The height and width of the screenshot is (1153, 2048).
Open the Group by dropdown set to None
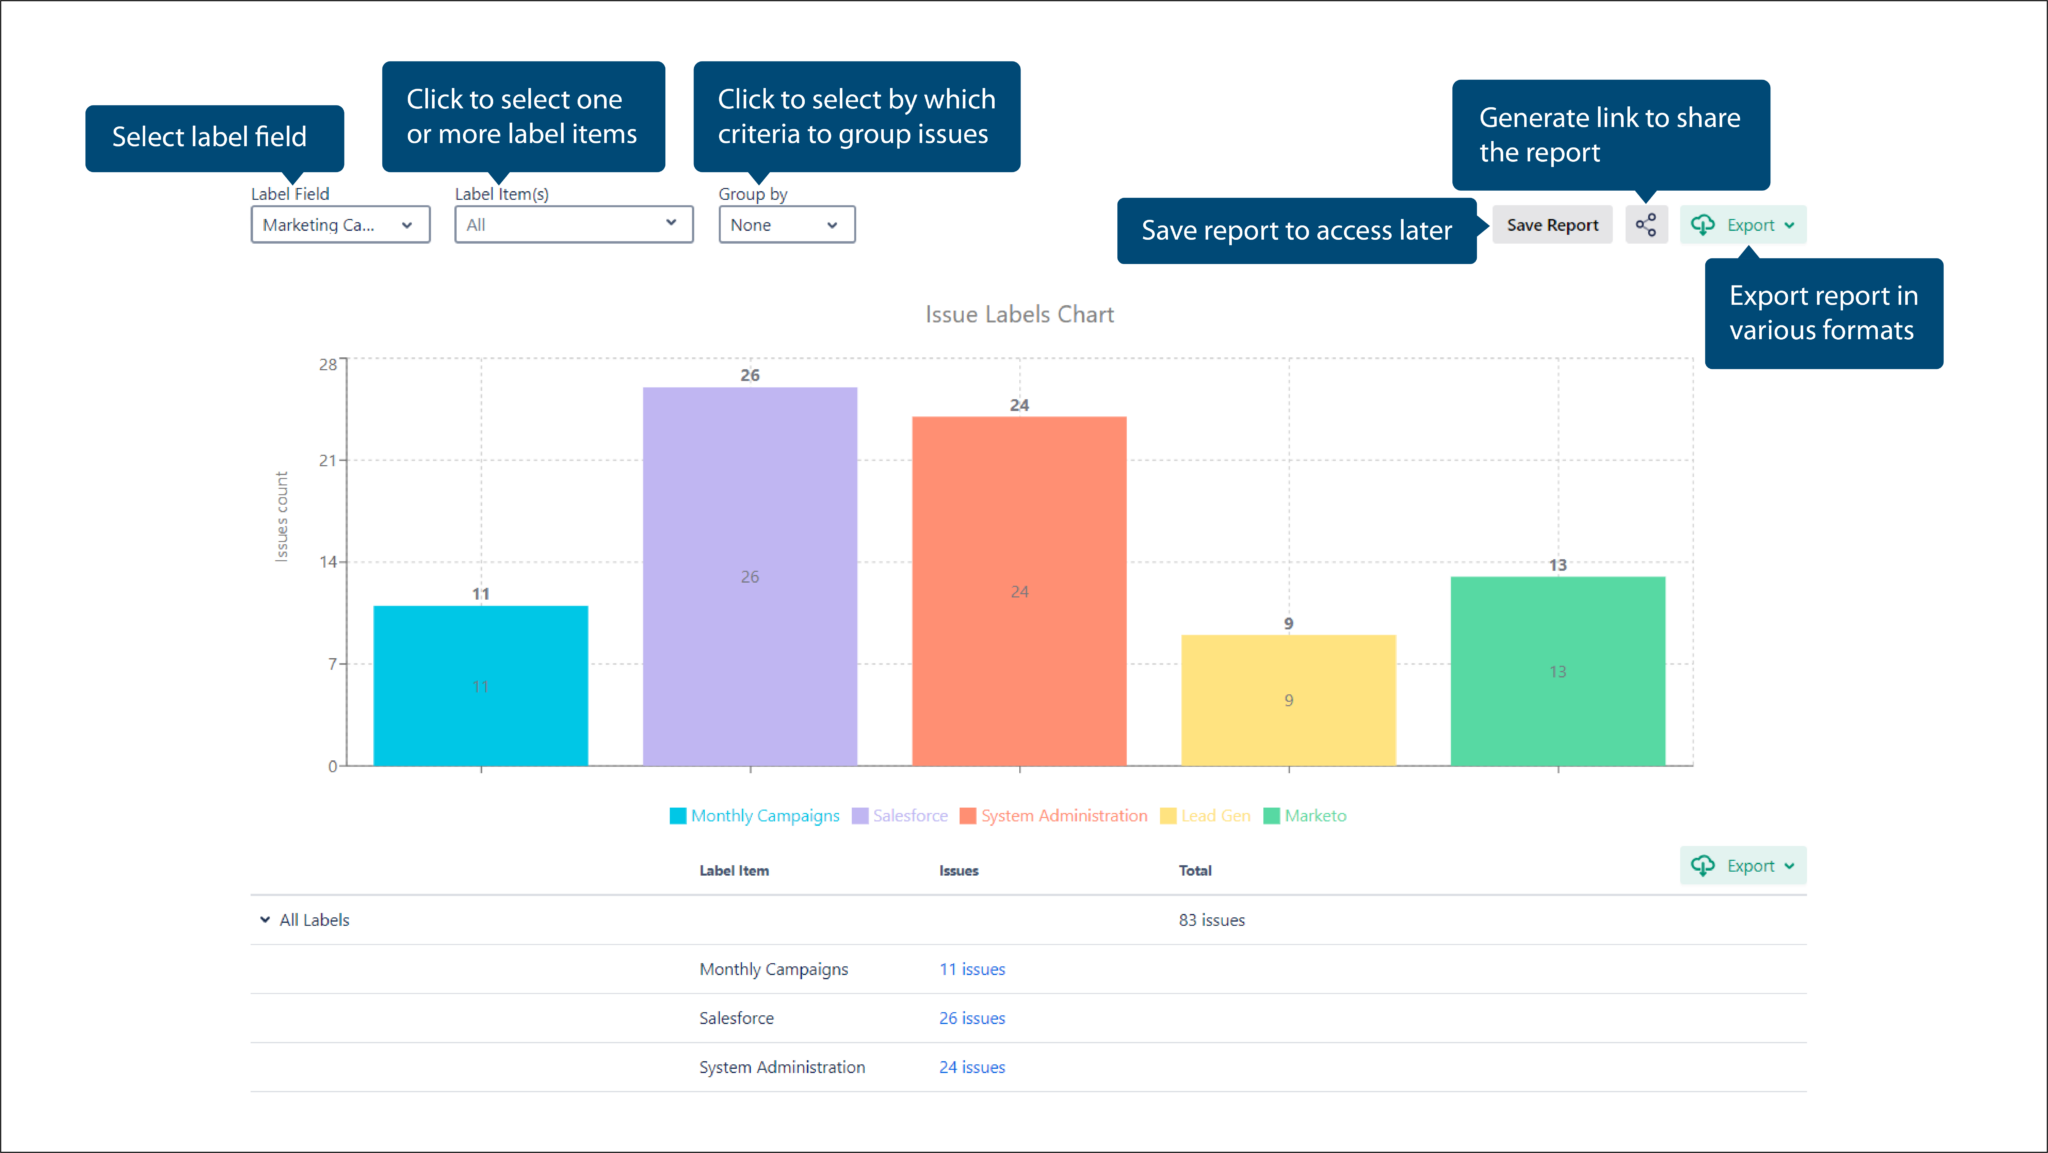tap(786, 224)
